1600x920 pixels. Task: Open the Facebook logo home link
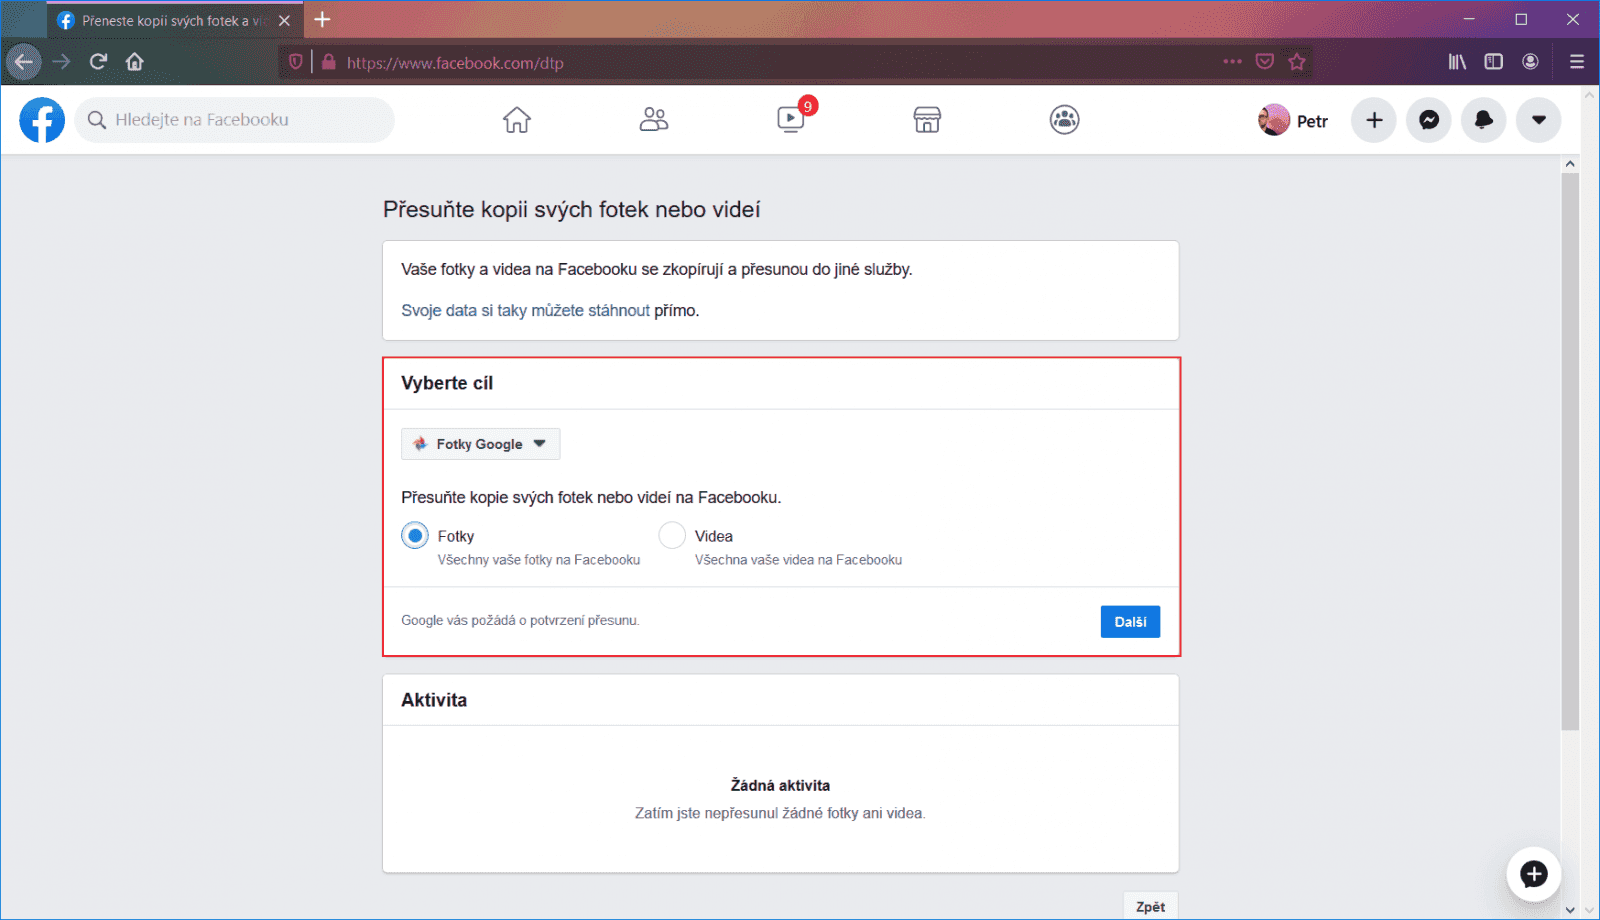(42, 120)
